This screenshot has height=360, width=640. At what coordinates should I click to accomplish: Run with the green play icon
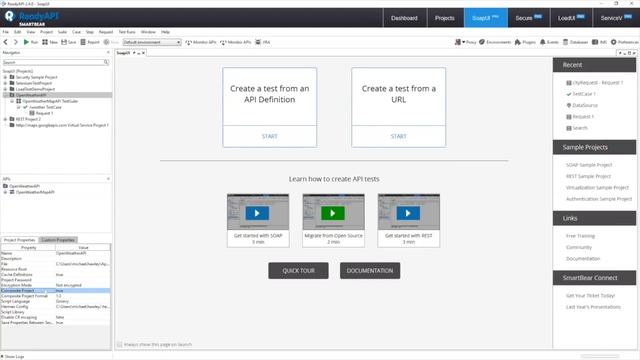[26, 42]
